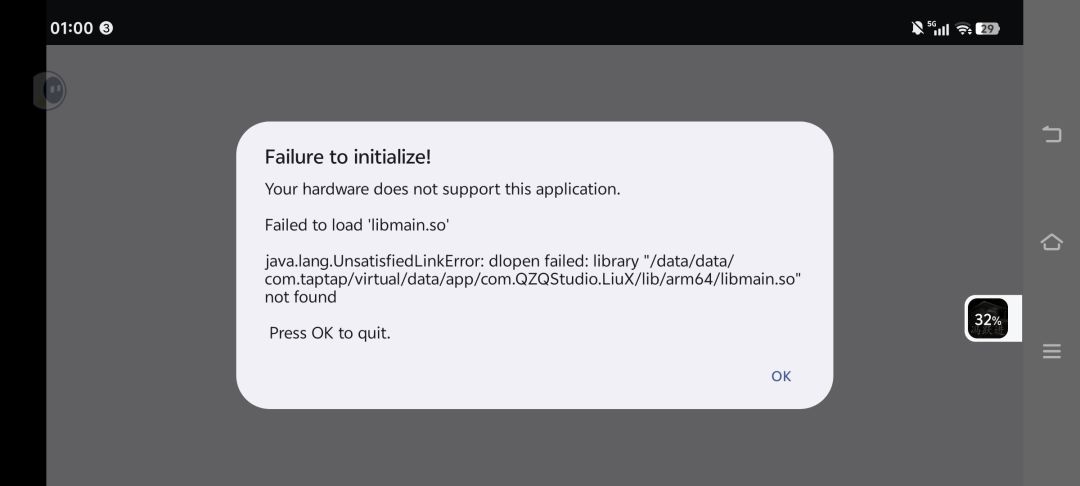
Task: Tap the Android back navigation icon
Action: click(1052, 134)
